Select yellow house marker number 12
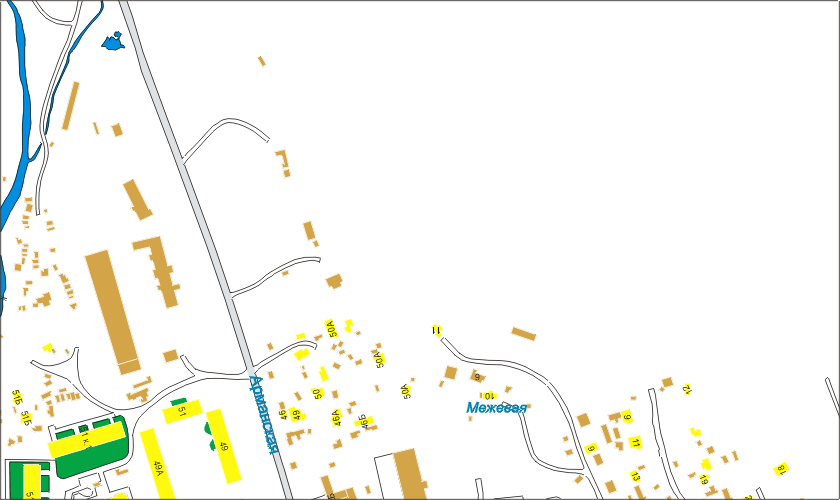 pos(686,389)
